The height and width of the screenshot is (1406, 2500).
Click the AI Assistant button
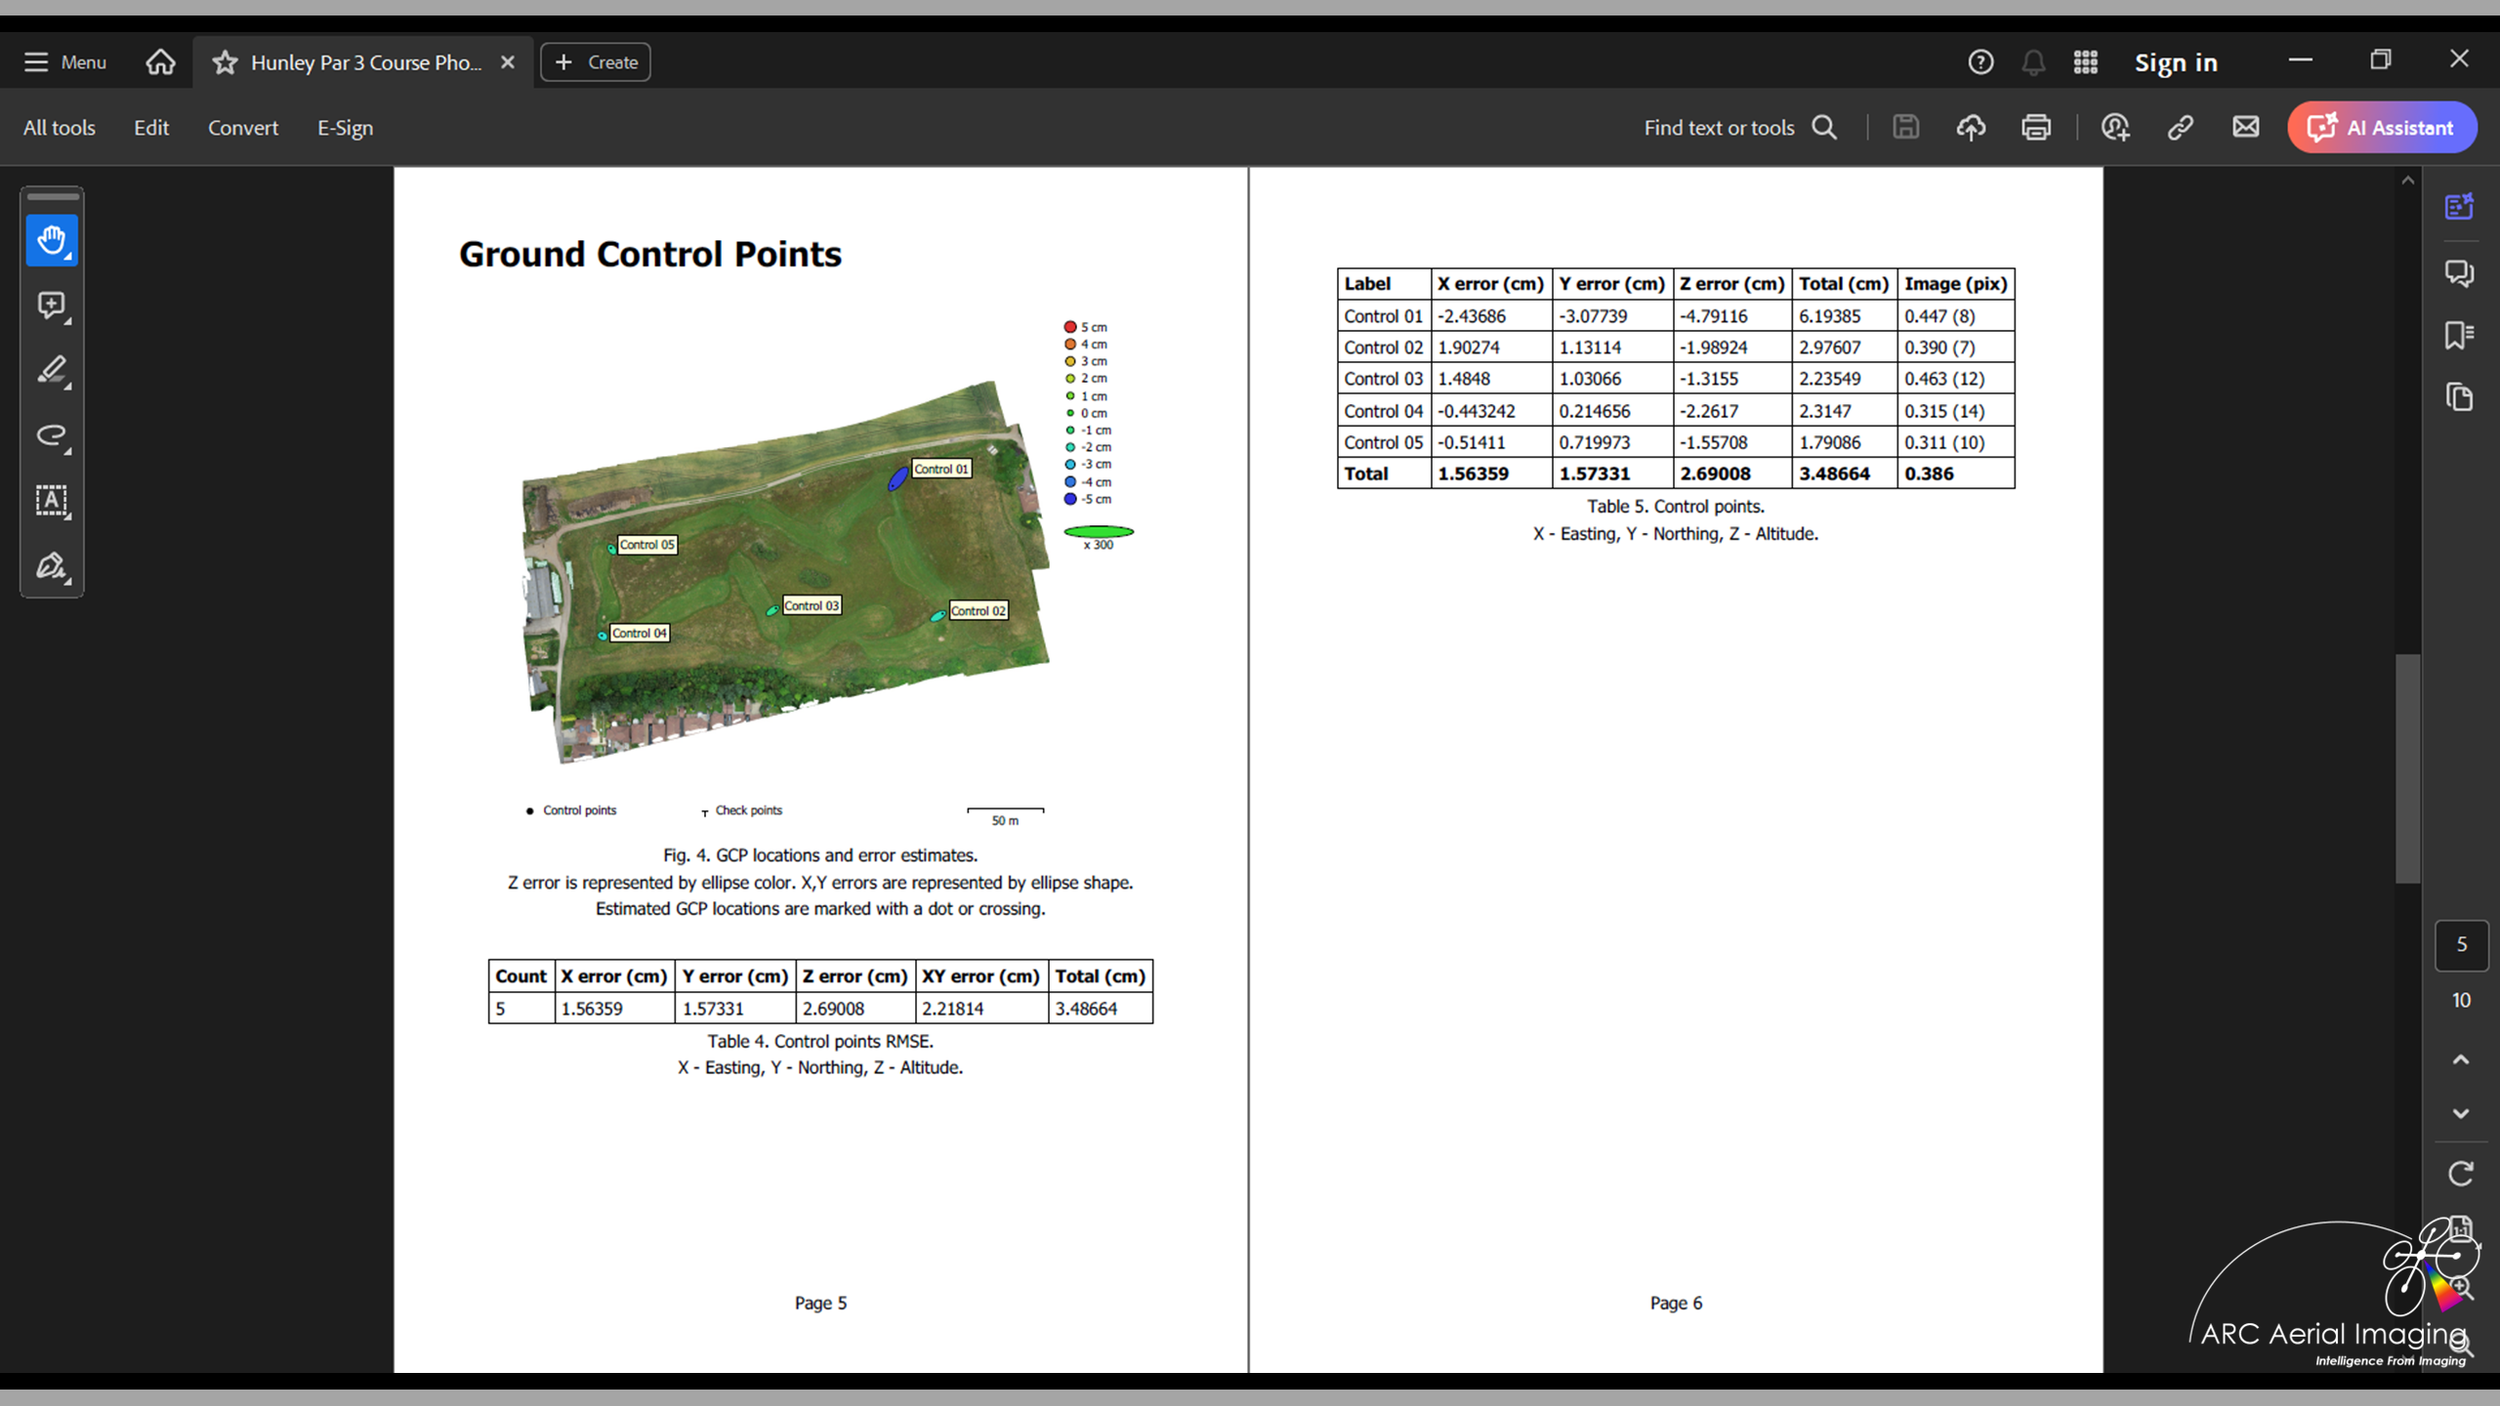(x=2381, y=128)
